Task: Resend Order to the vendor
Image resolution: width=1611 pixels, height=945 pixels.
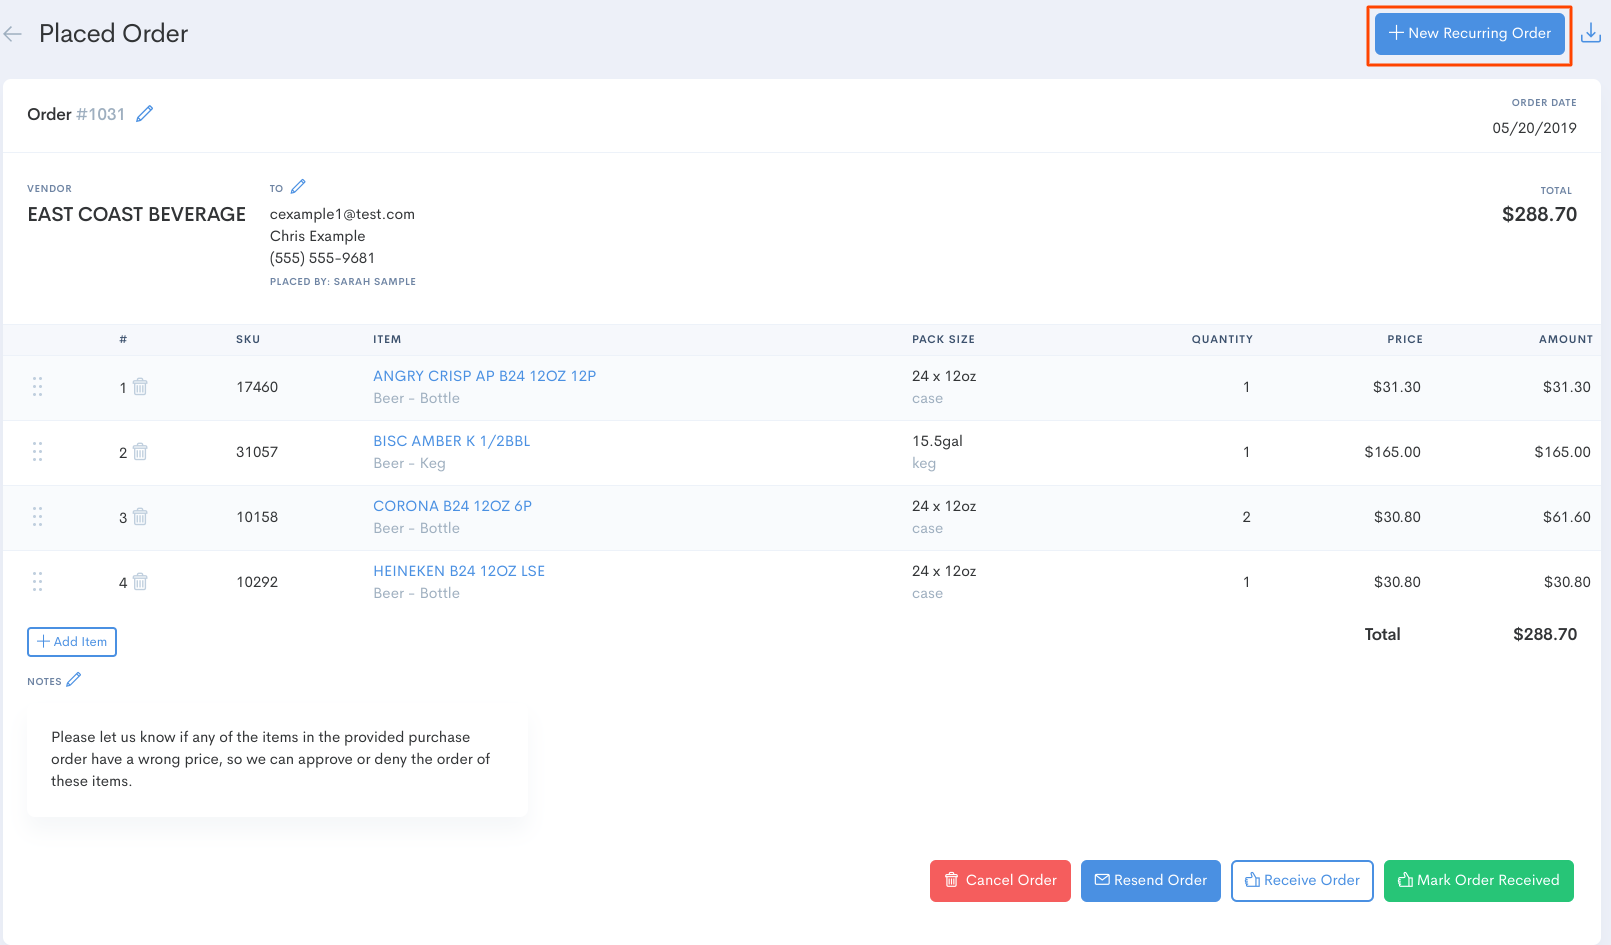Action: (x=1150, y=880)
